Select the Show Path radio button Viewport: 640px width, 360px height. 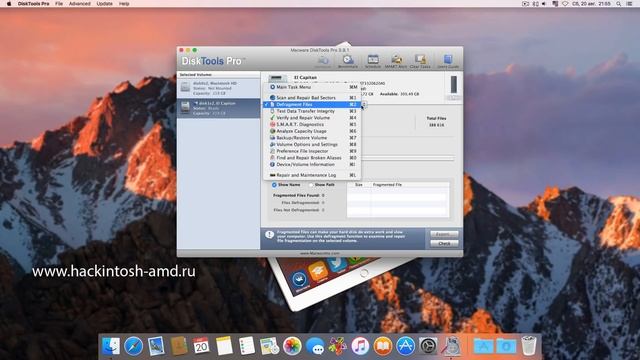311,185
